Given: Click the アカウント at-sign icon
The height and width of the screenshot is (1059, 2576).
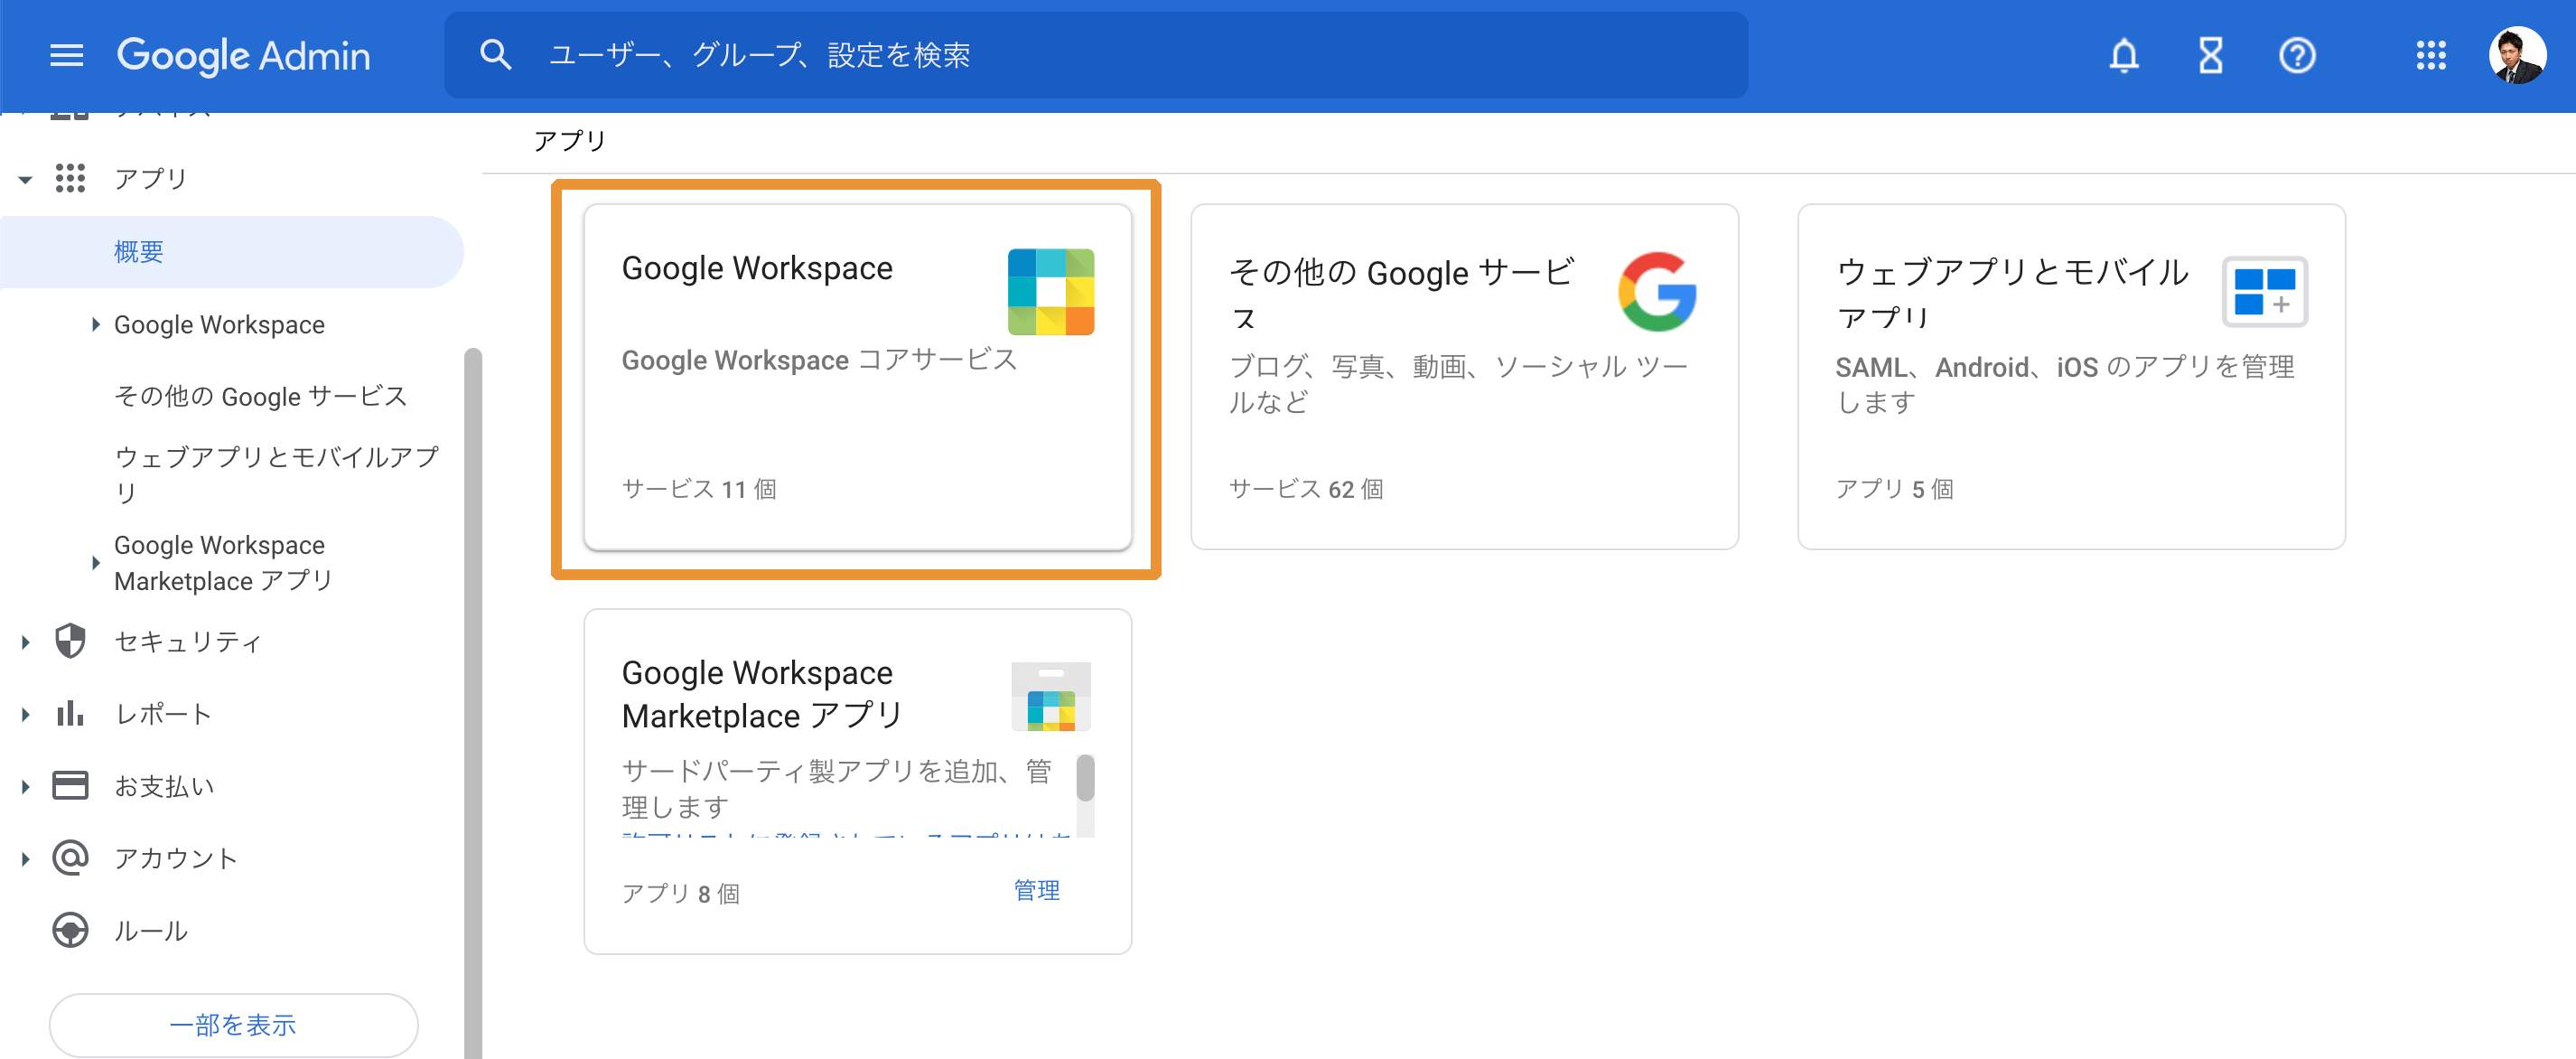Looking at the screenshot, I should tap(70, 857).
